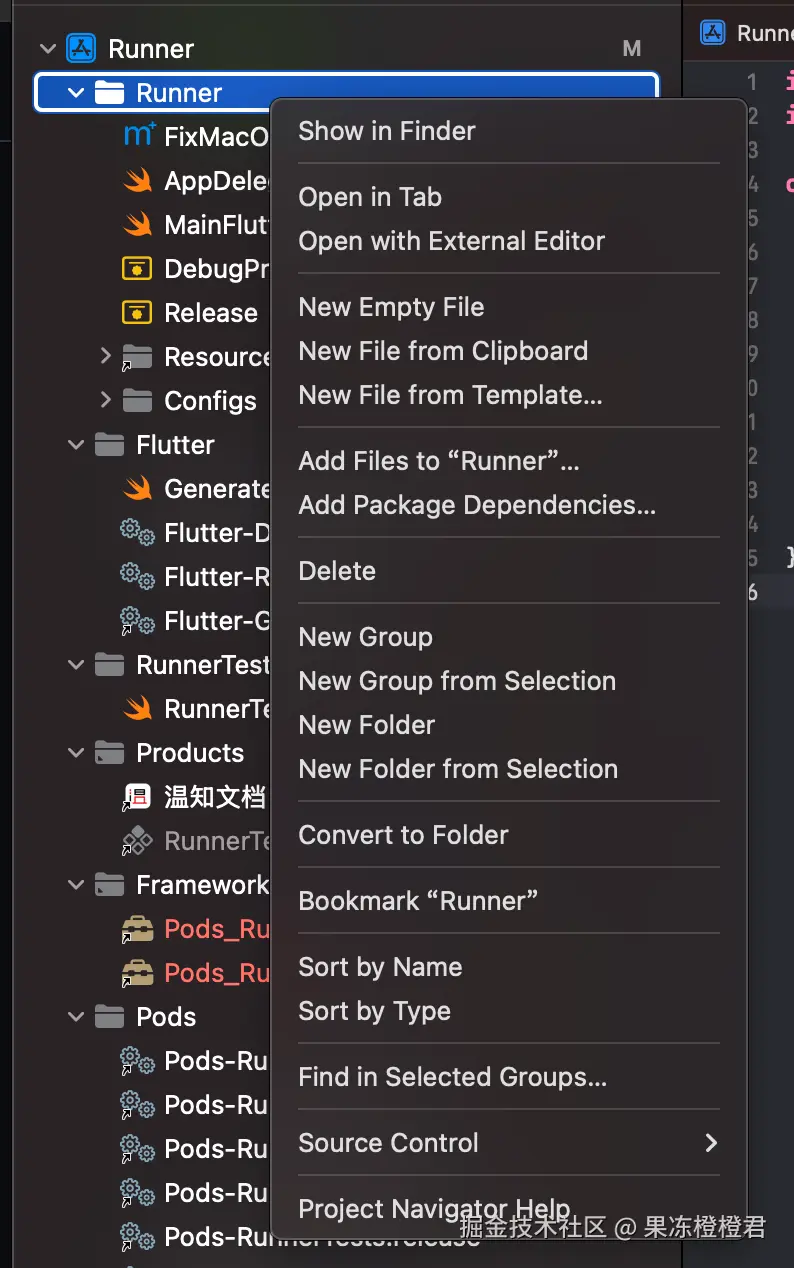Expand the Resources folder
Screen dimensions: 794x1268
[x=105, y=356]
